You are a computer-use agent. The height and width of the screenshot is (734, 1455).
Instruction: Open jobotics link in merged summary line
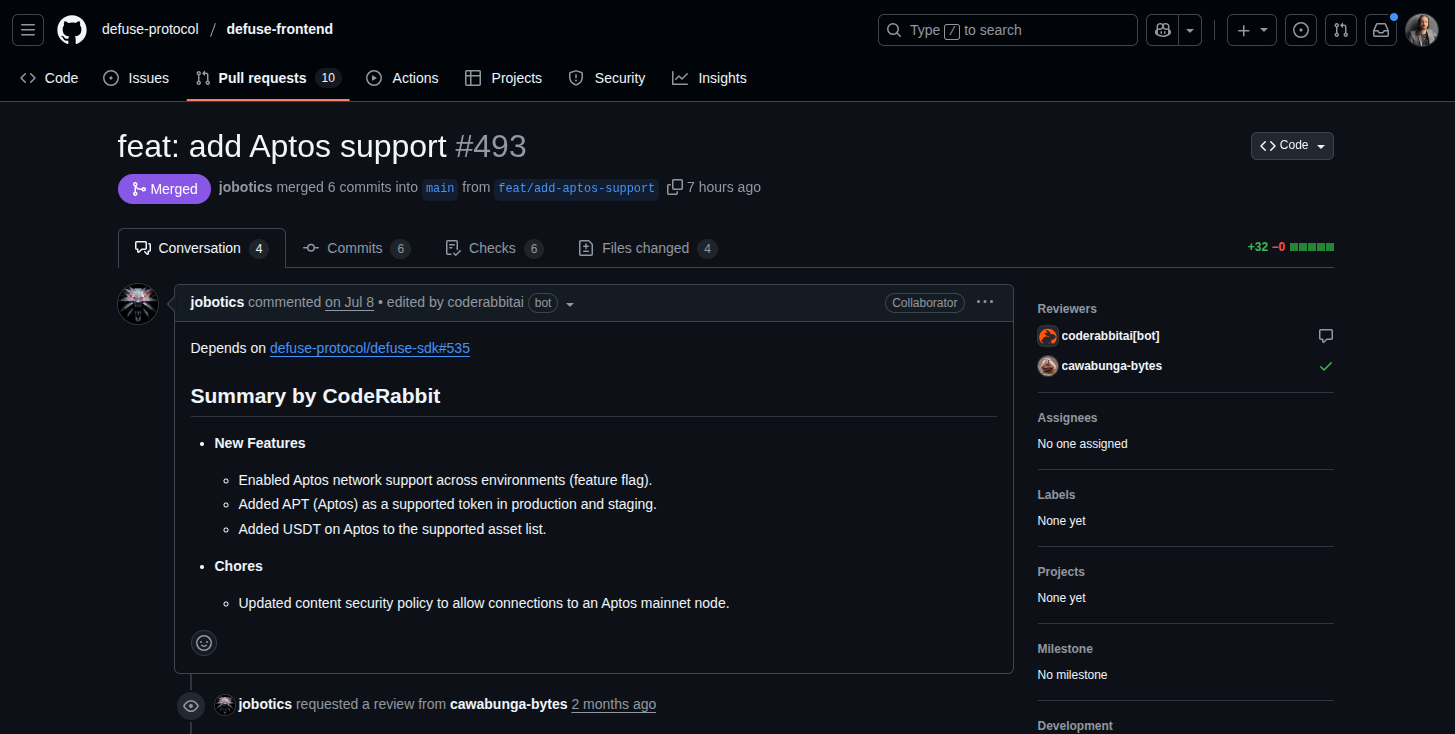[x=245, y=187]
